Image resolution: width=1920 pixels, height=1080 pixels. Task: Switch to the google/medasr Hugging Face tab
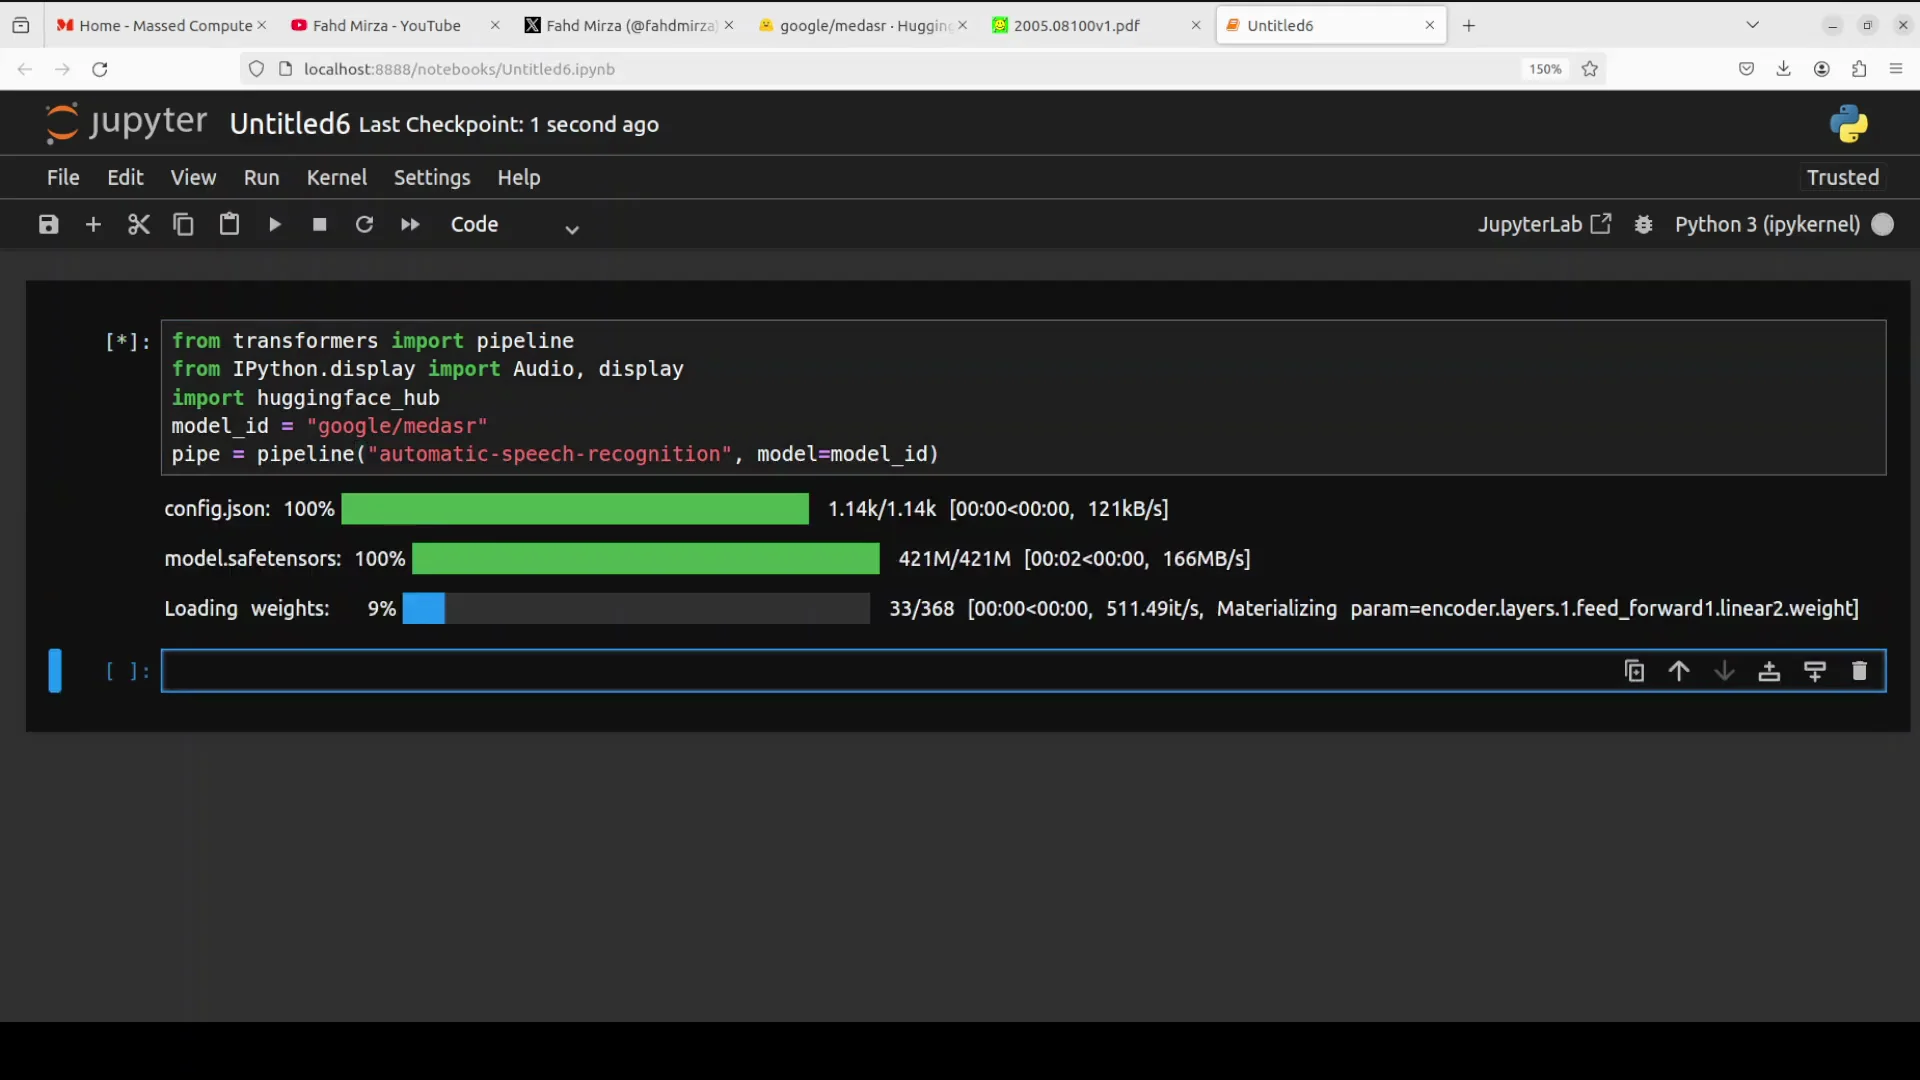tap(858, 25)
